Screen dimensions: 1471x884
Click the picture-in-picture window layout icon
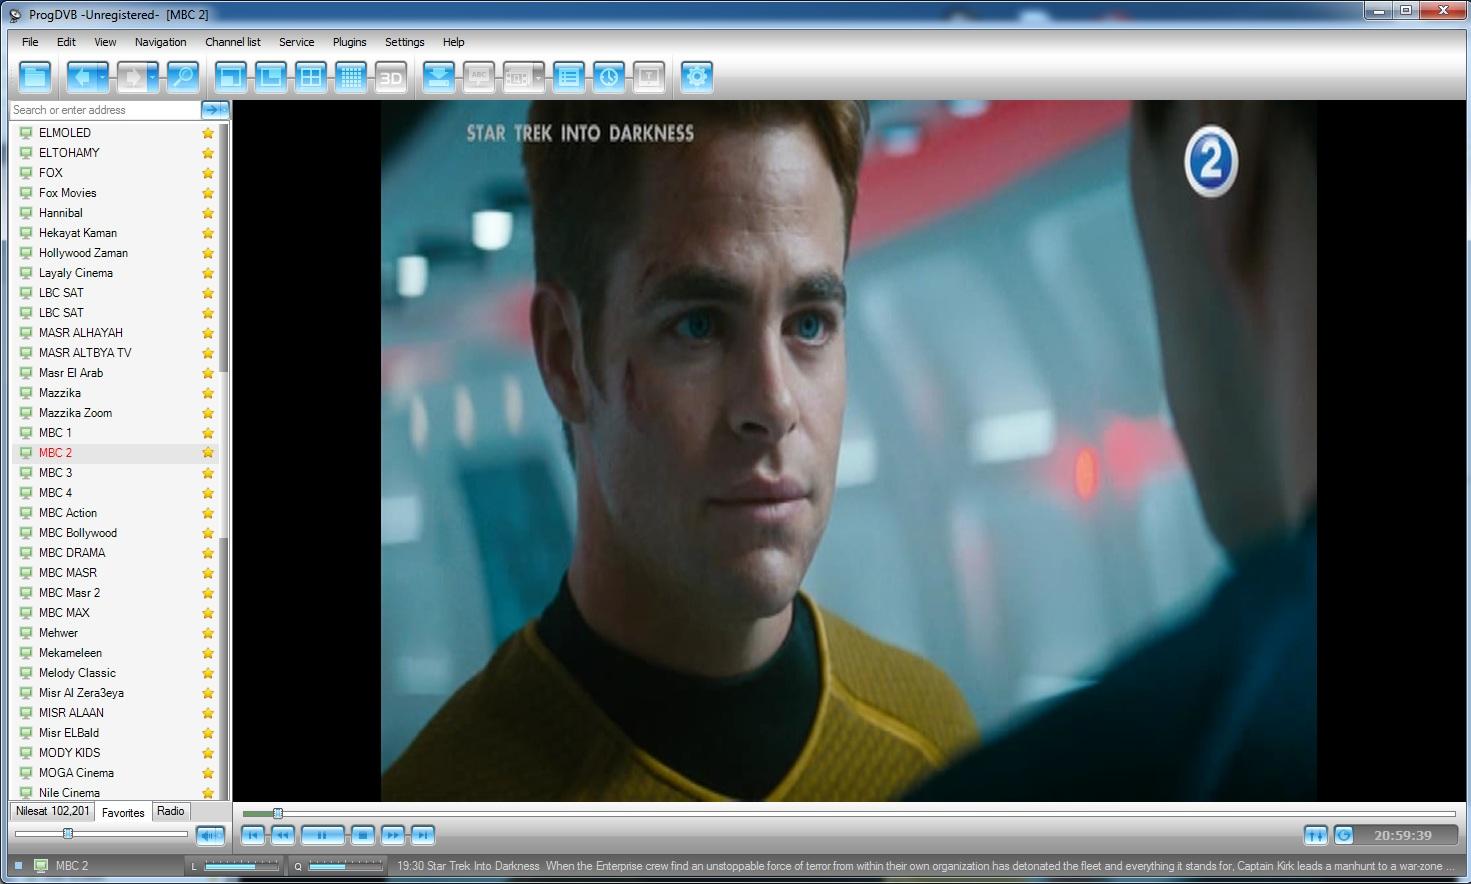tap(231, 77)
